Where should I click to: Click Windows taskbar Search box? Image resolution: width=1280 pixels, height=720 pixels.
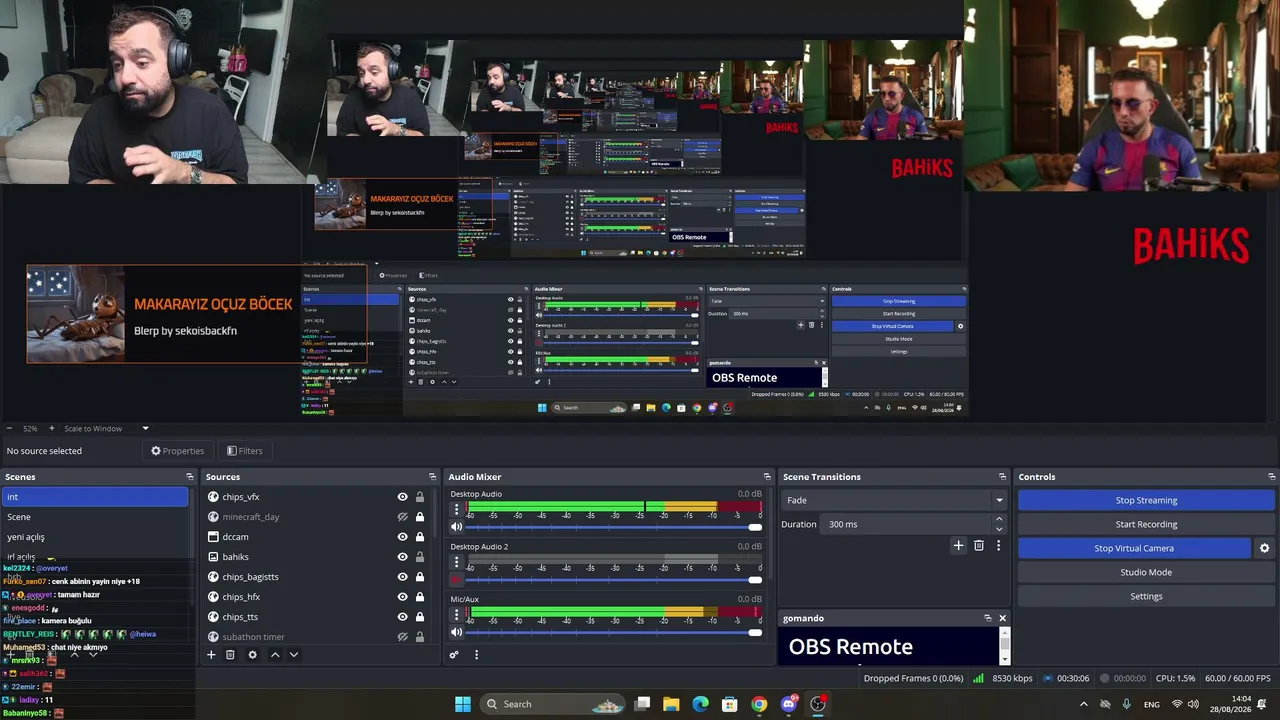click(553, 704)
